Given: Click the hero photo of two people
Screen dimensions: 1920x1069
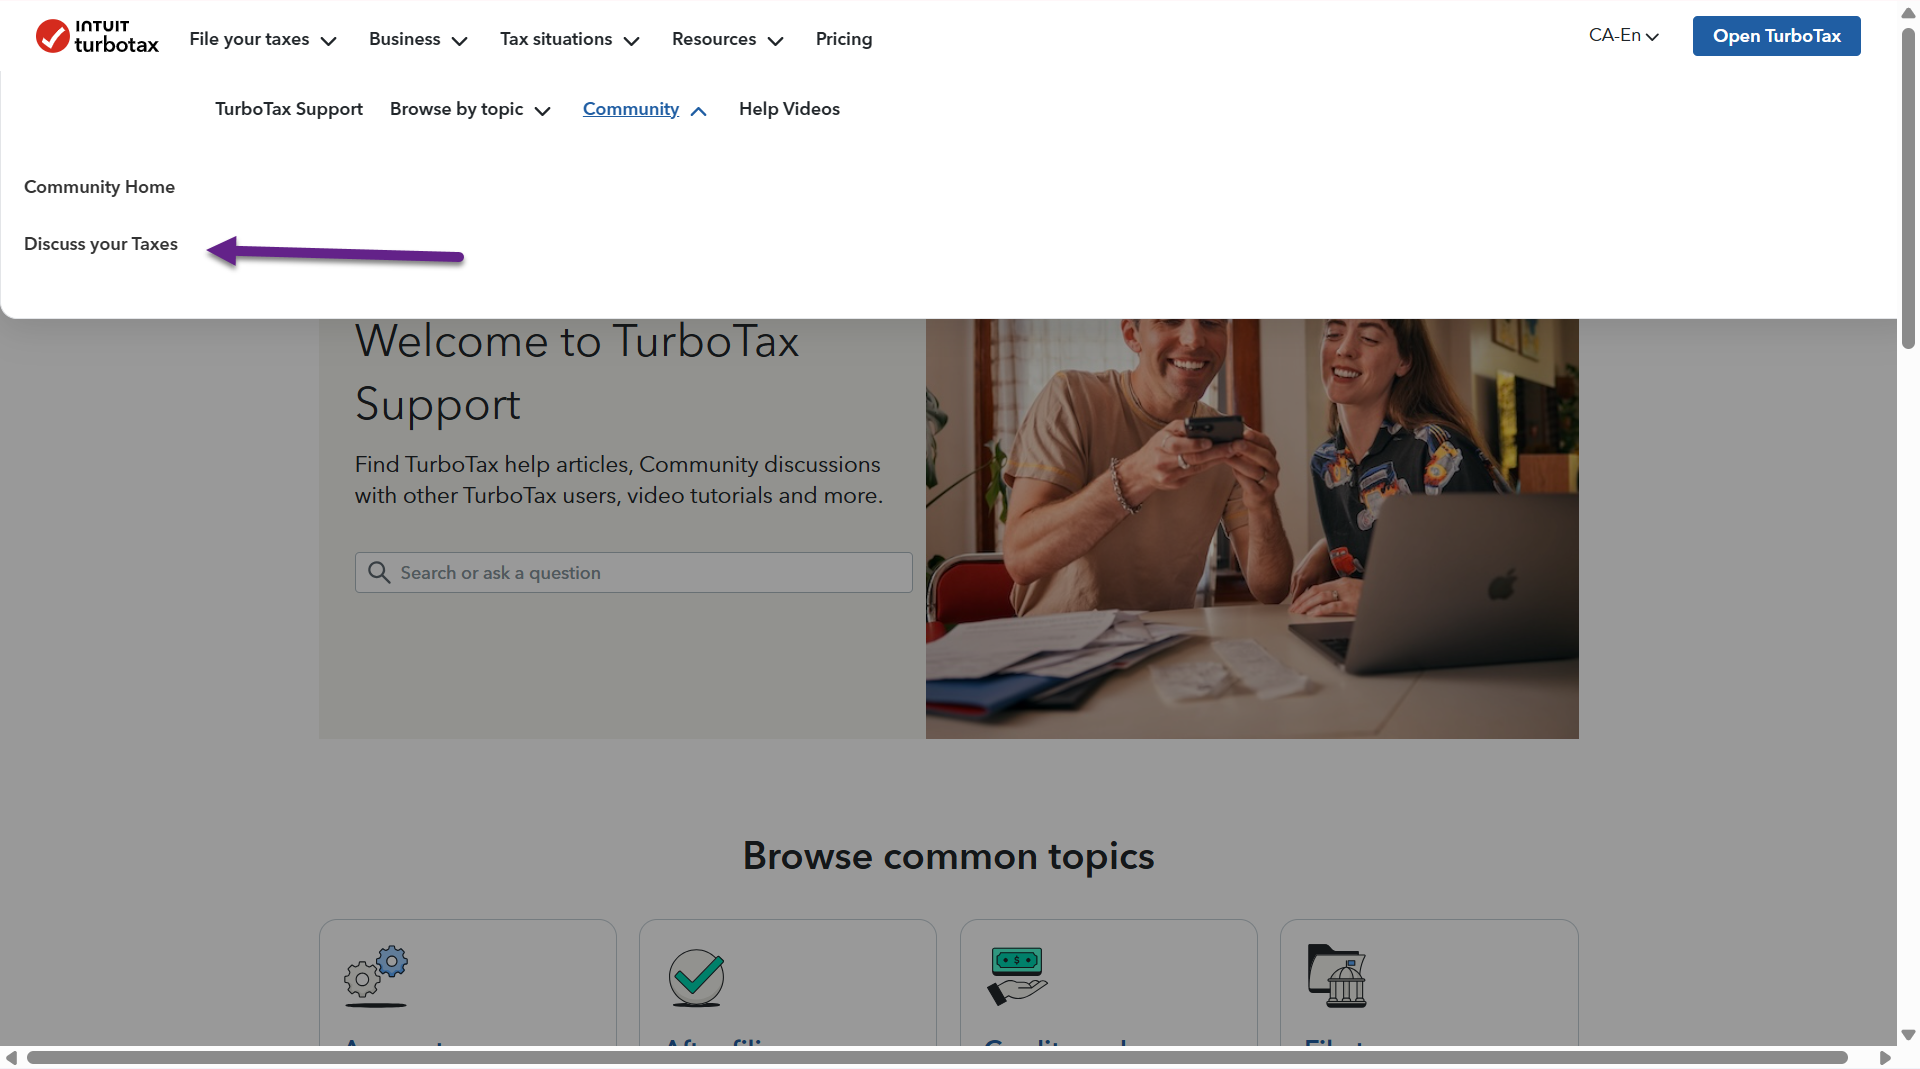Looking at the screenshot, I should (x=1252, y=529).
